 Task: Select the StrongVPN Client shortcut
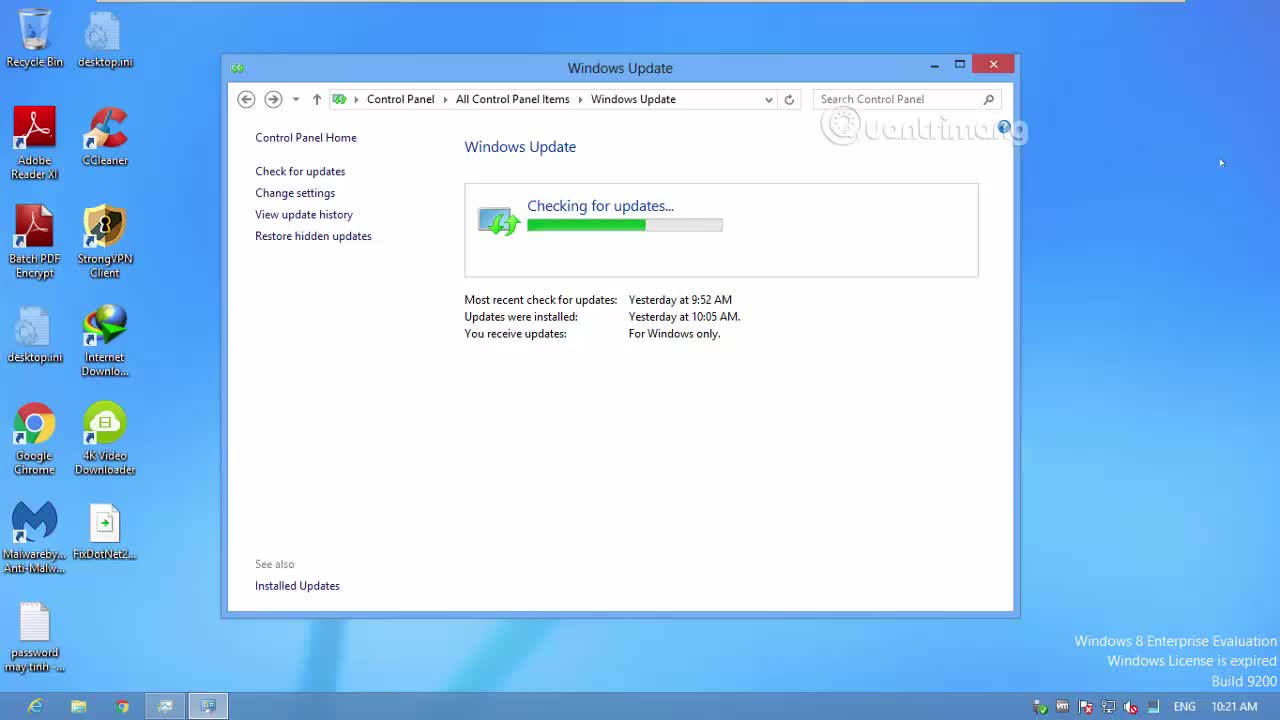click(105, 242)
